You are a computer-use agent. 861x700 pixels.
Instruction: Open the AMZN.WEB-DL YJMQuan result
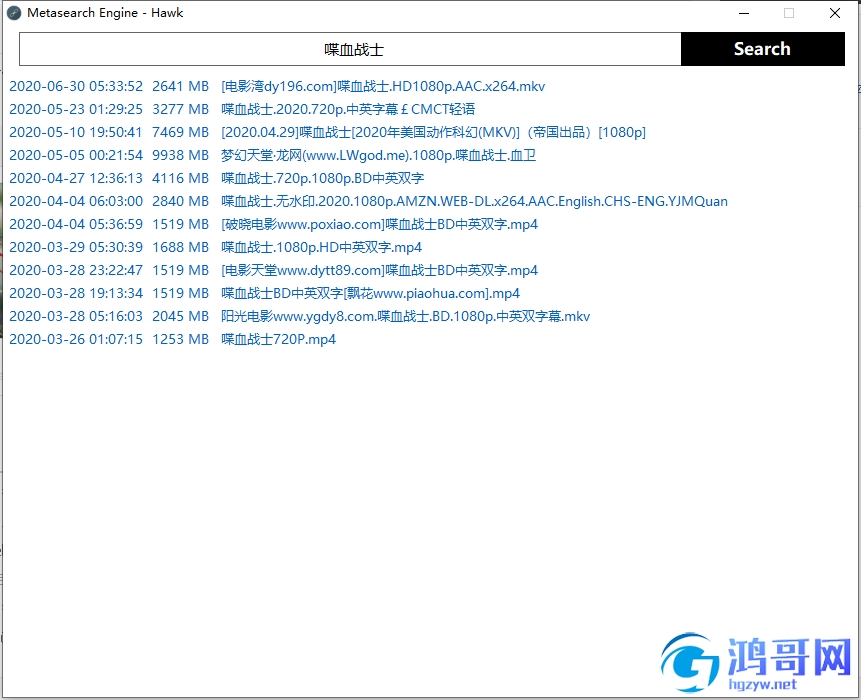click(x=474, y=201)
